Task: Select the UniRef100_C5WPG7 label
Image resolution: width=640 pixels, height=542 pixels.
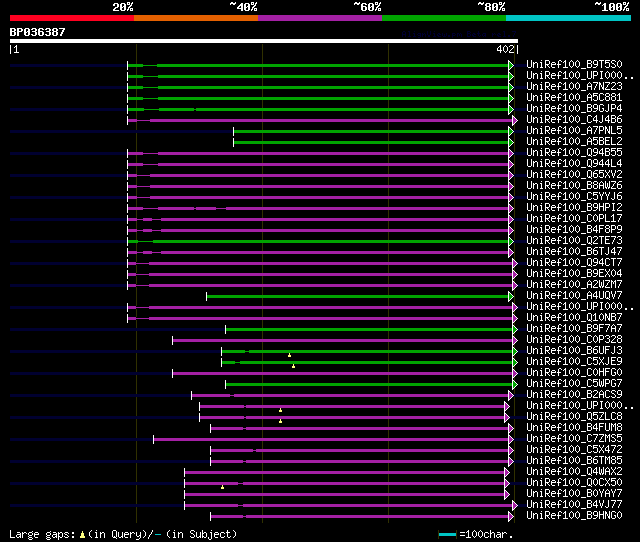Action: pyautogui.click(x=574, y=384)
